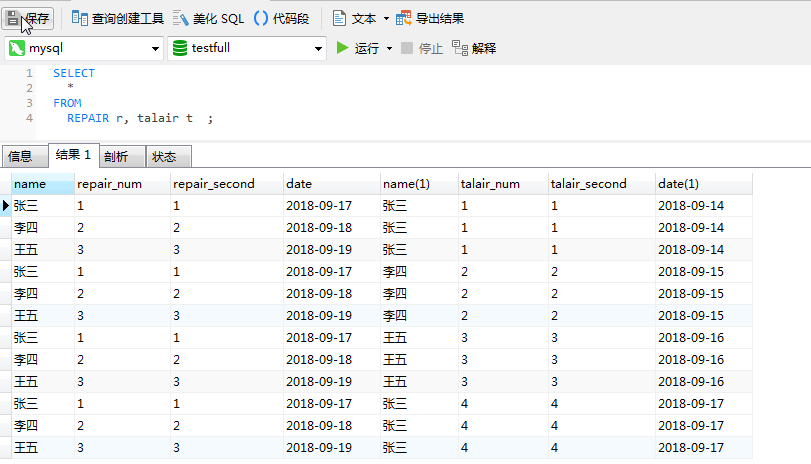
Task: Click the repair_num column header
Action: pos(123,184)
